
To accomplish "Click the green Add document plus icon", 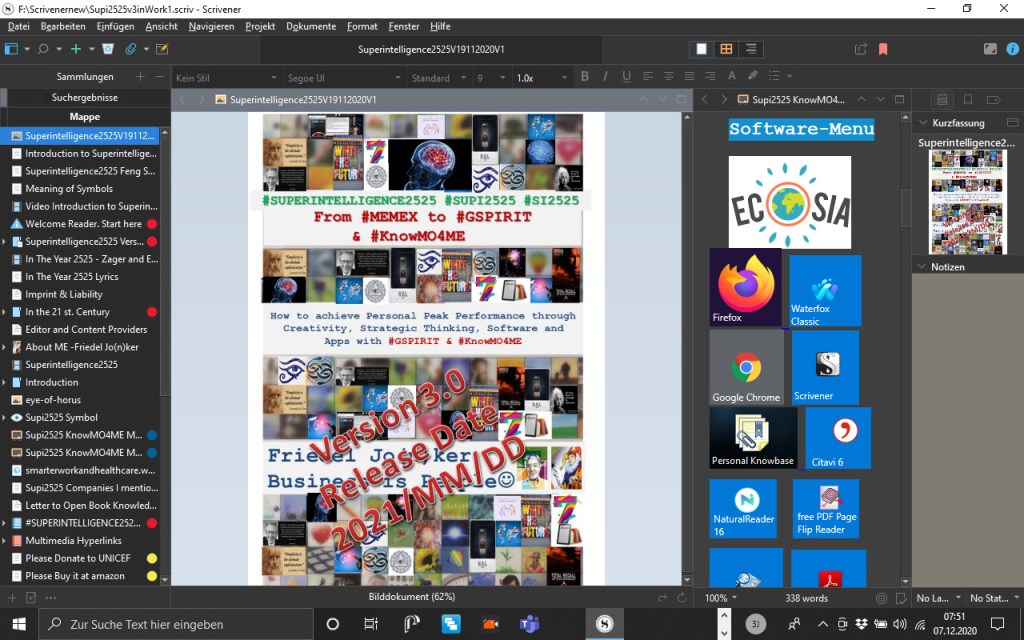I will point(75,48).
